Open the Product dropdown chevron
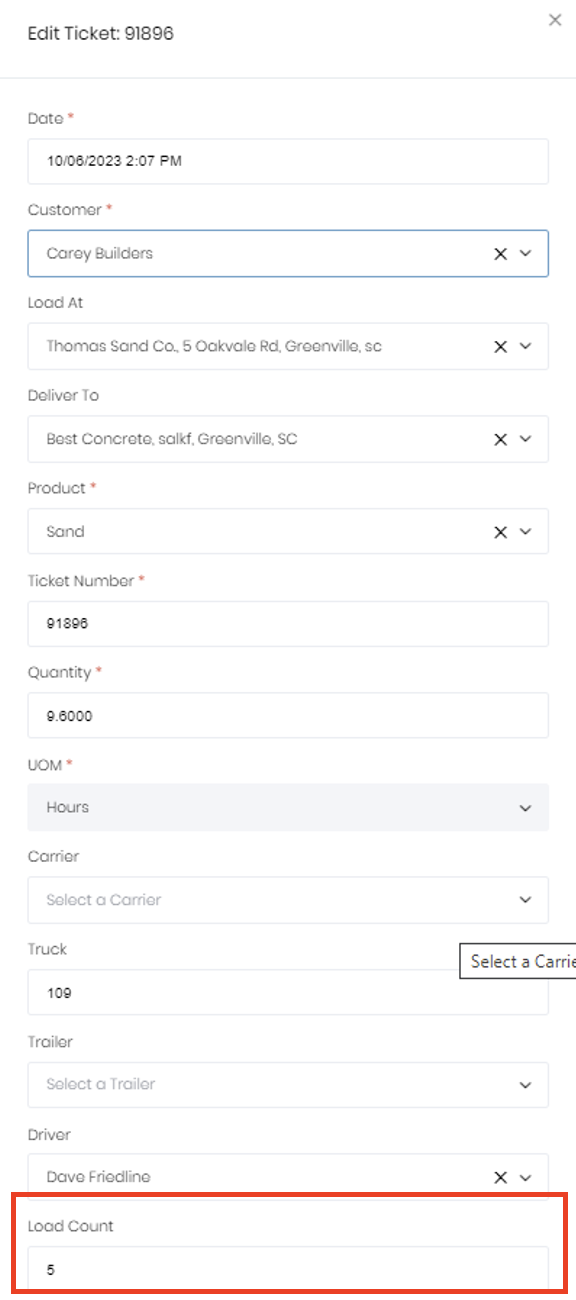The image size is (576, 1300). (x=525, y=531)
